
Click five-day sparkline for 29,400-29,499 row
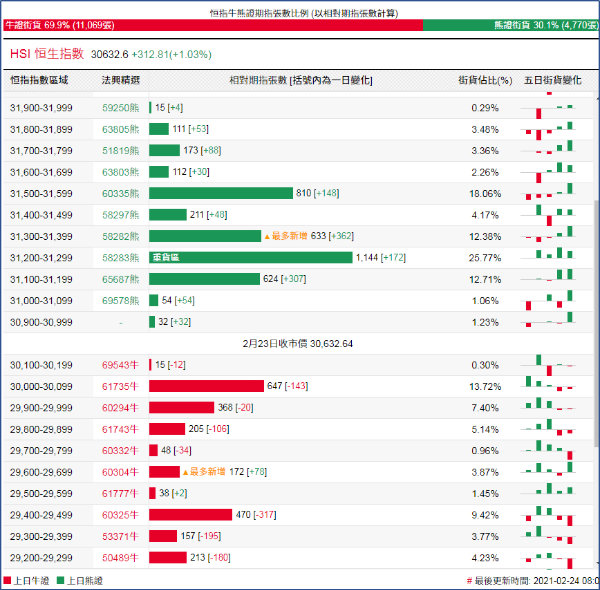pyautogui.click(x=549, y=515)
